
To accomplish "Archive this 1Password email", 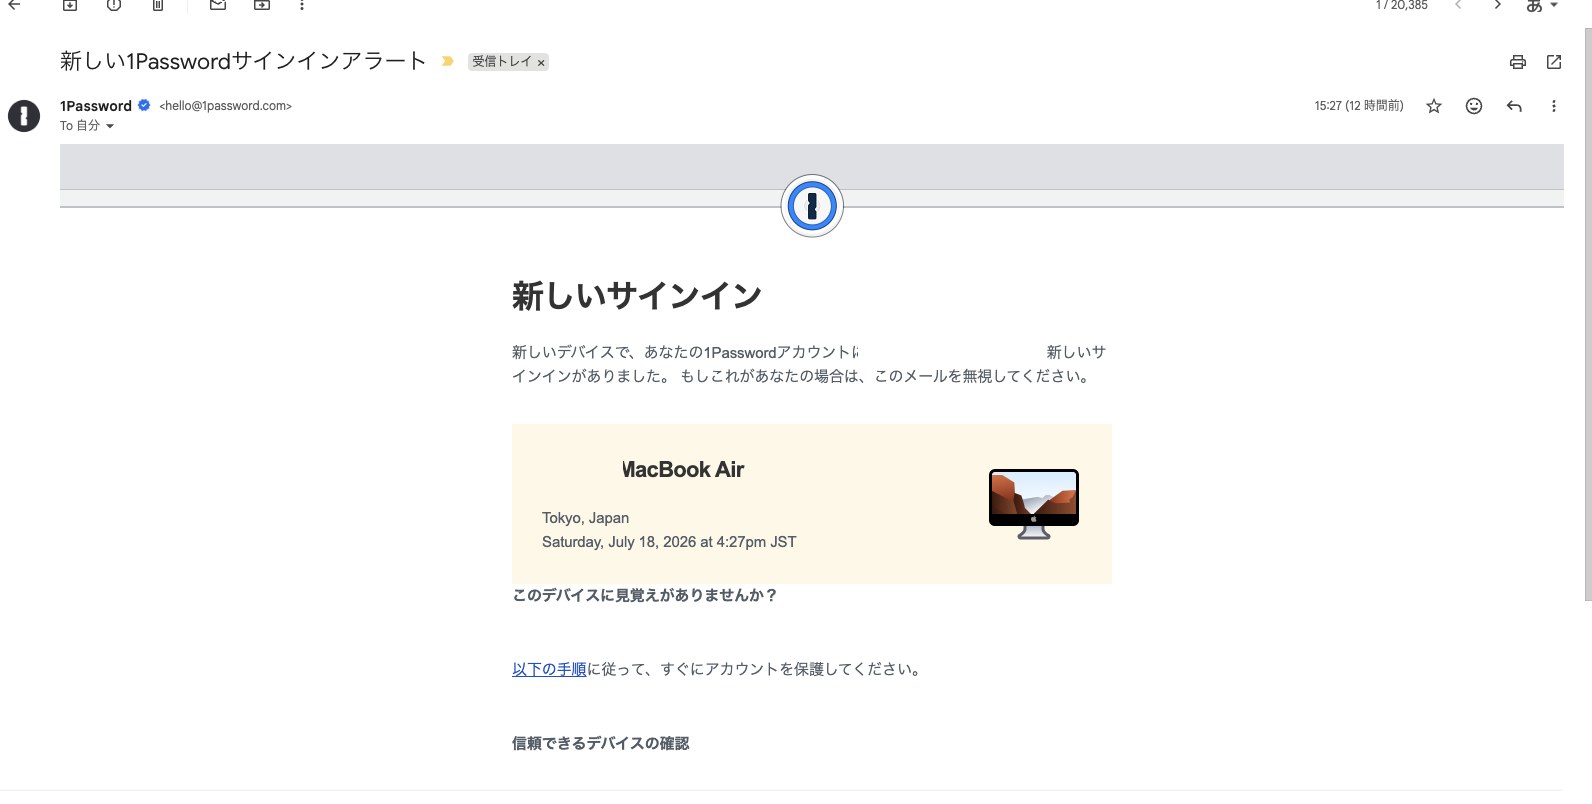I will click(x=70, y=5).
